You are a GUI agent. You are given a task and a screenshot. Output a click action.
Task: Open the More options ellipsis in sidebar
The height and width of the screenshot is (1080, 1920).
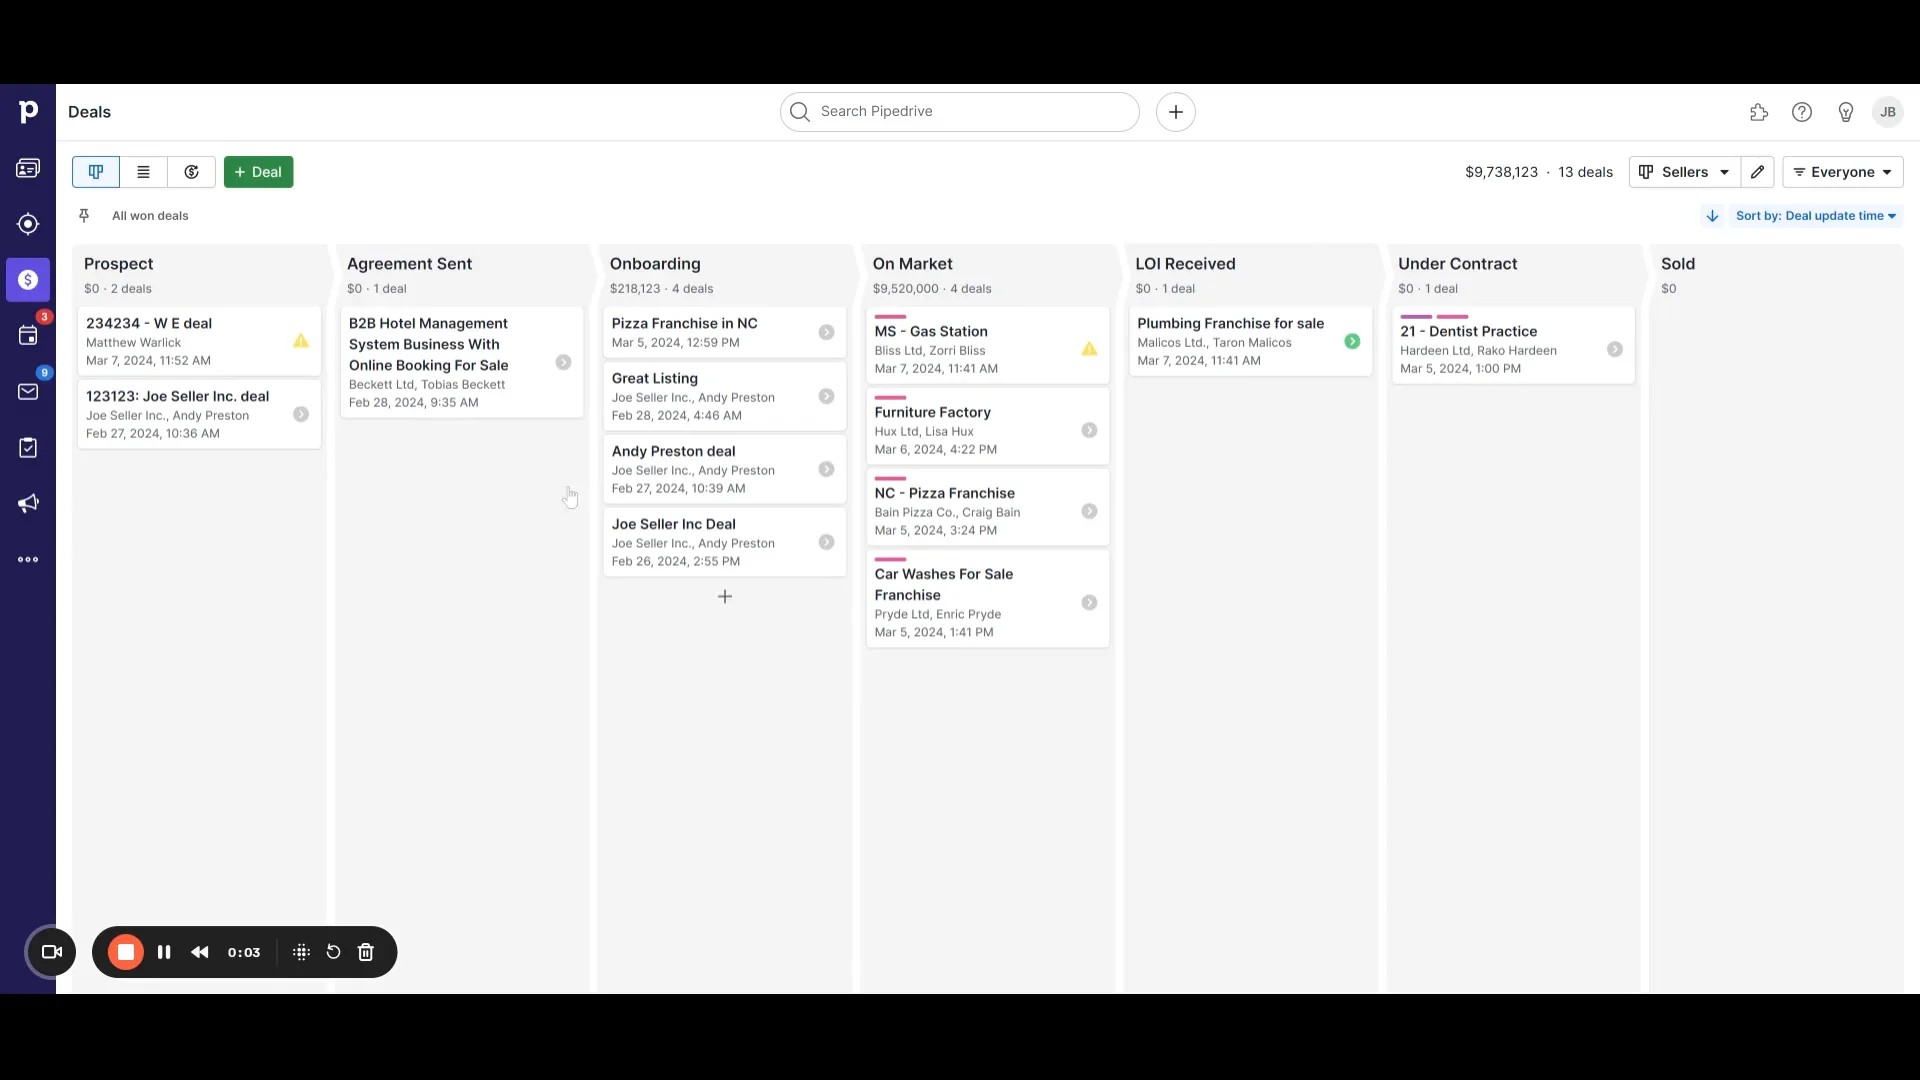point(28,560)
